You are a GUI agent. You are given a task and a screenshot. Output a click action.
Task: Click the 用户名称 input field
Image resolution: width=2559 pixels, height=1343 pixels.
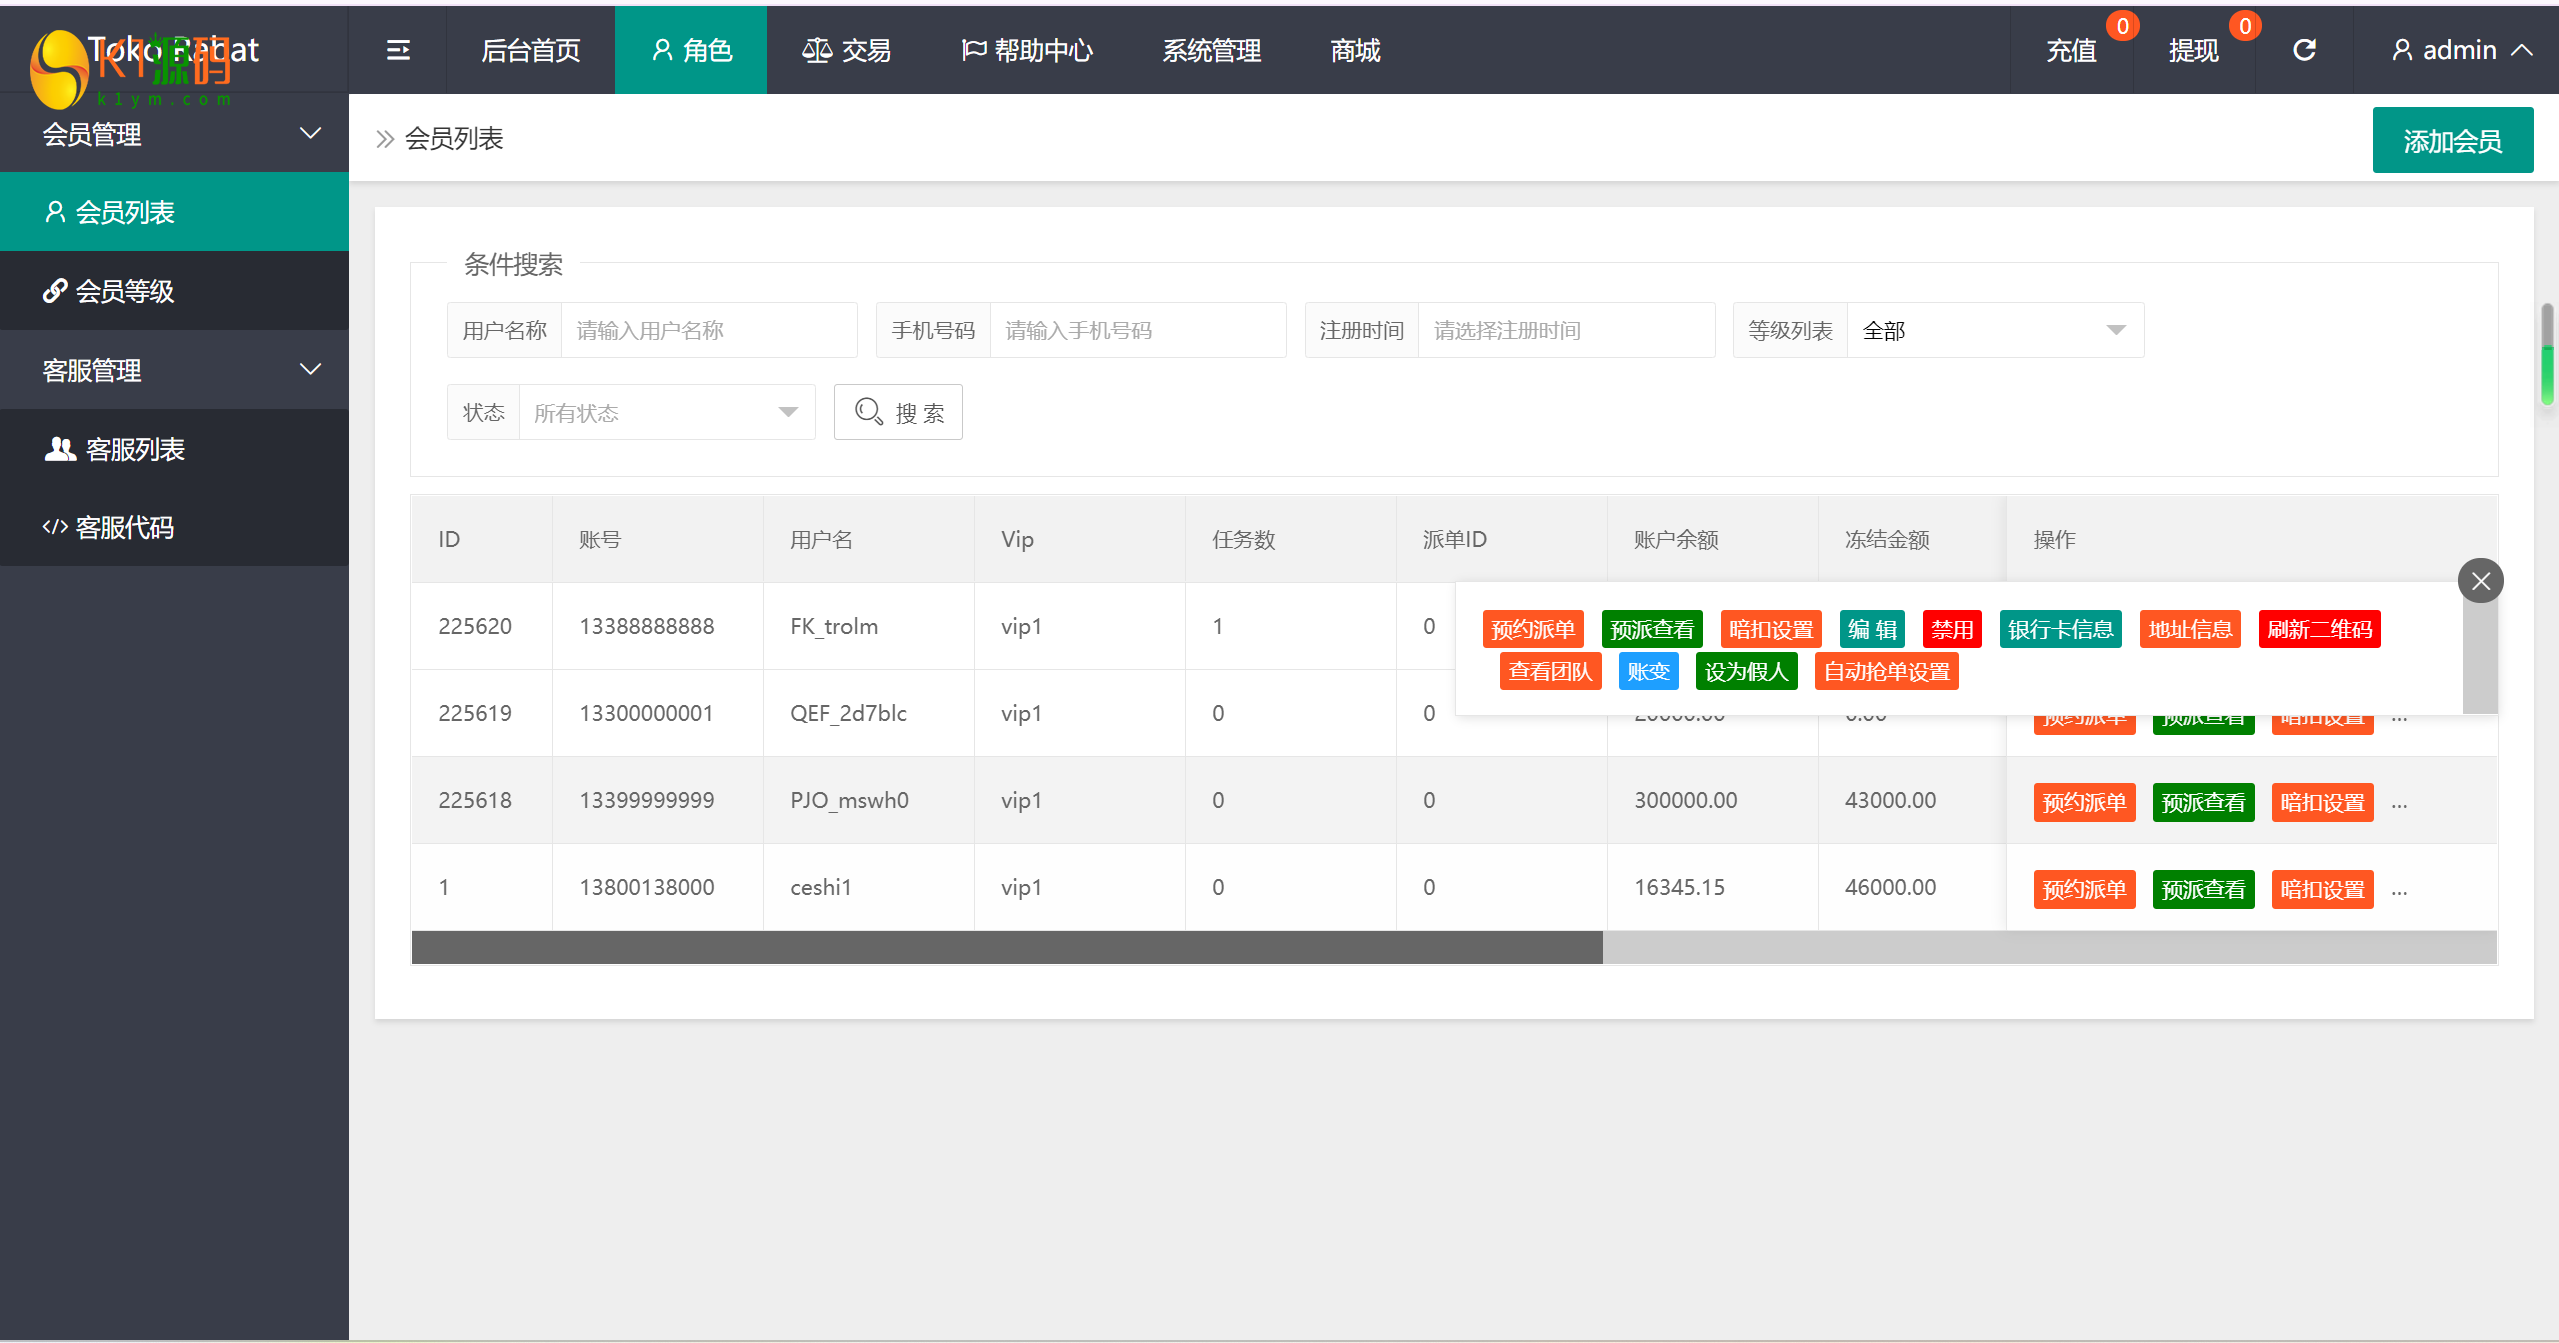click(x=708, y=330)
